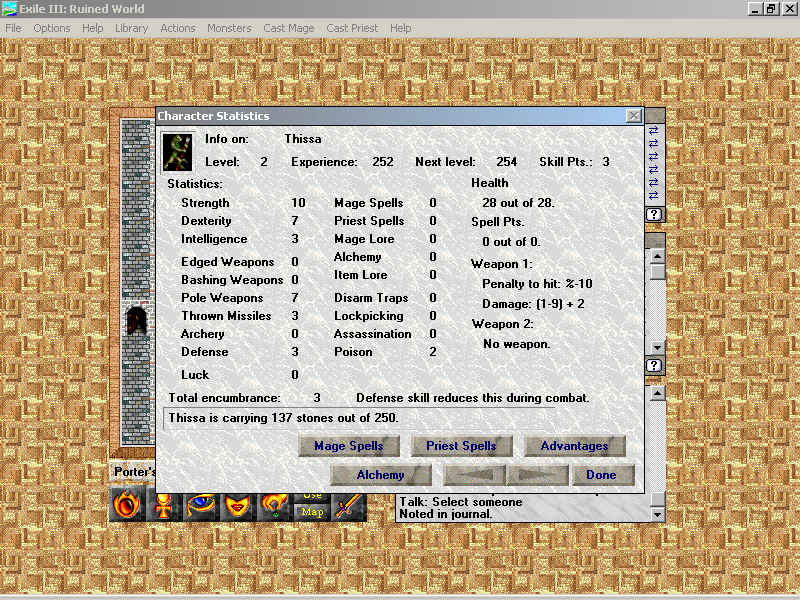Open the Help menu next to Options
This screenshot has width=800, height=600.
92,28
